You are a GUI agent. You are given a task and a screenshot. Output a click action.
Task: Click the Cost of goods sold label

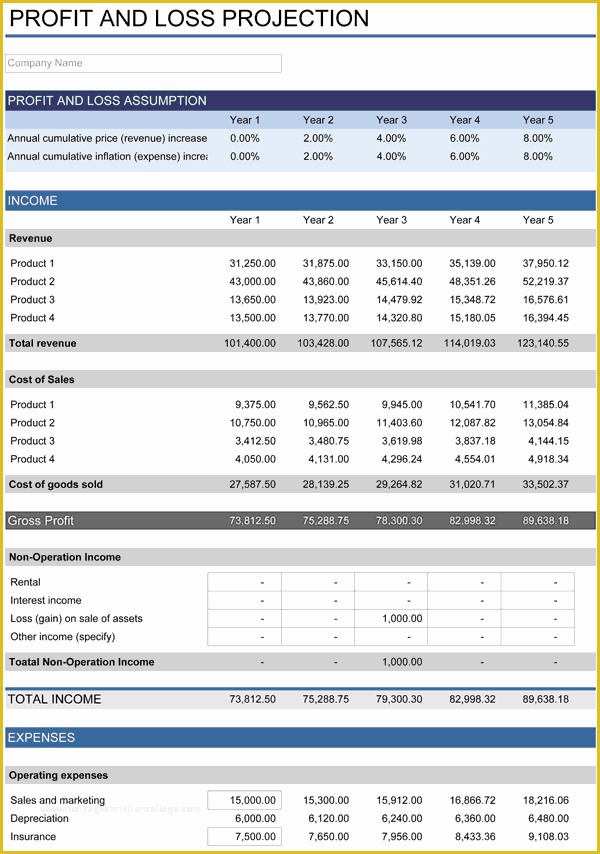point(56,484)
